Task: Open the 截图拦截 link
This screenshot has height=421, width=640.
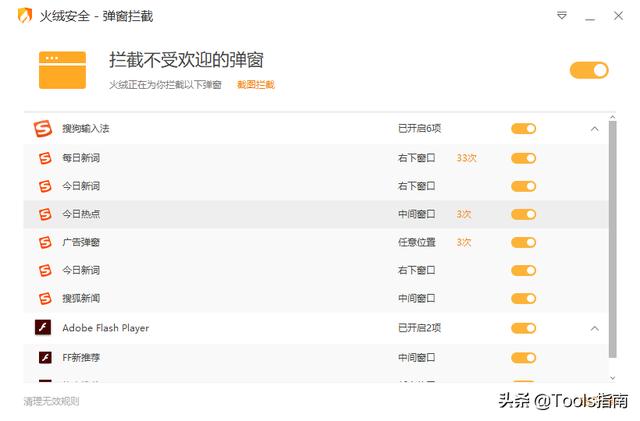Action: pyautogui.click(x=256, y=85)
